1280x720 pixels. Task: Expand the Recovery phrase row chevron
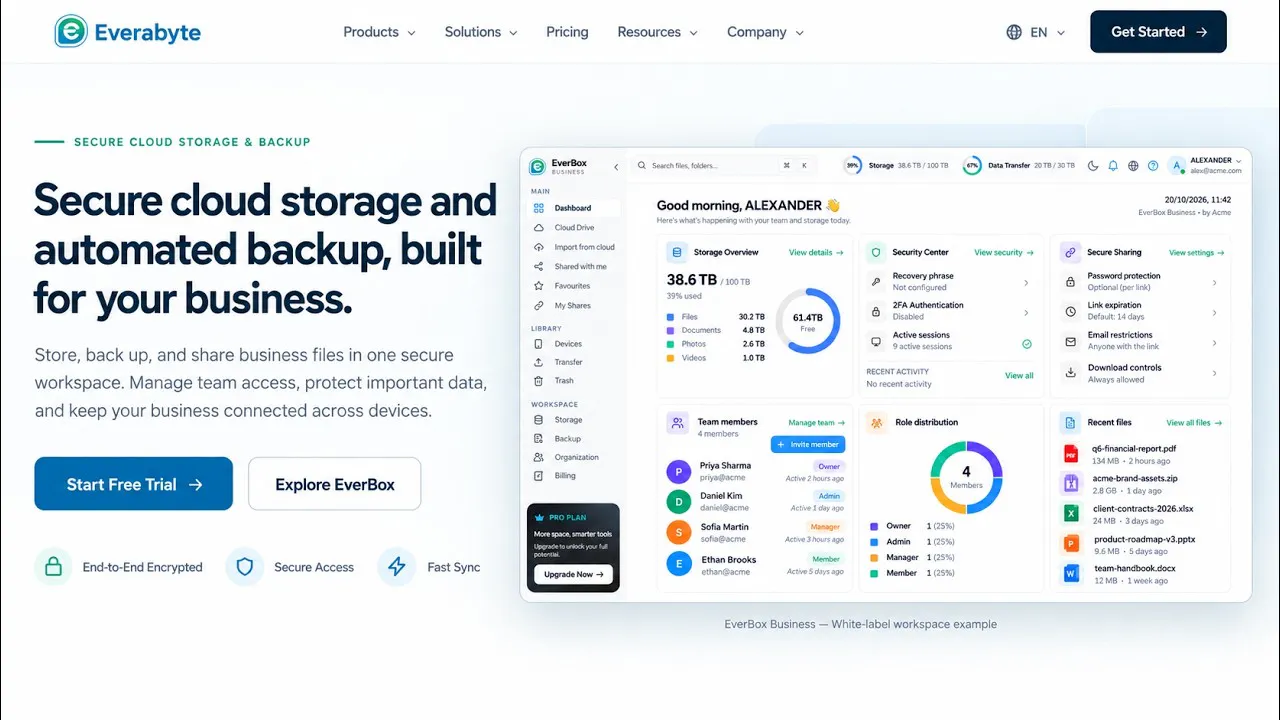(1026, 283)
